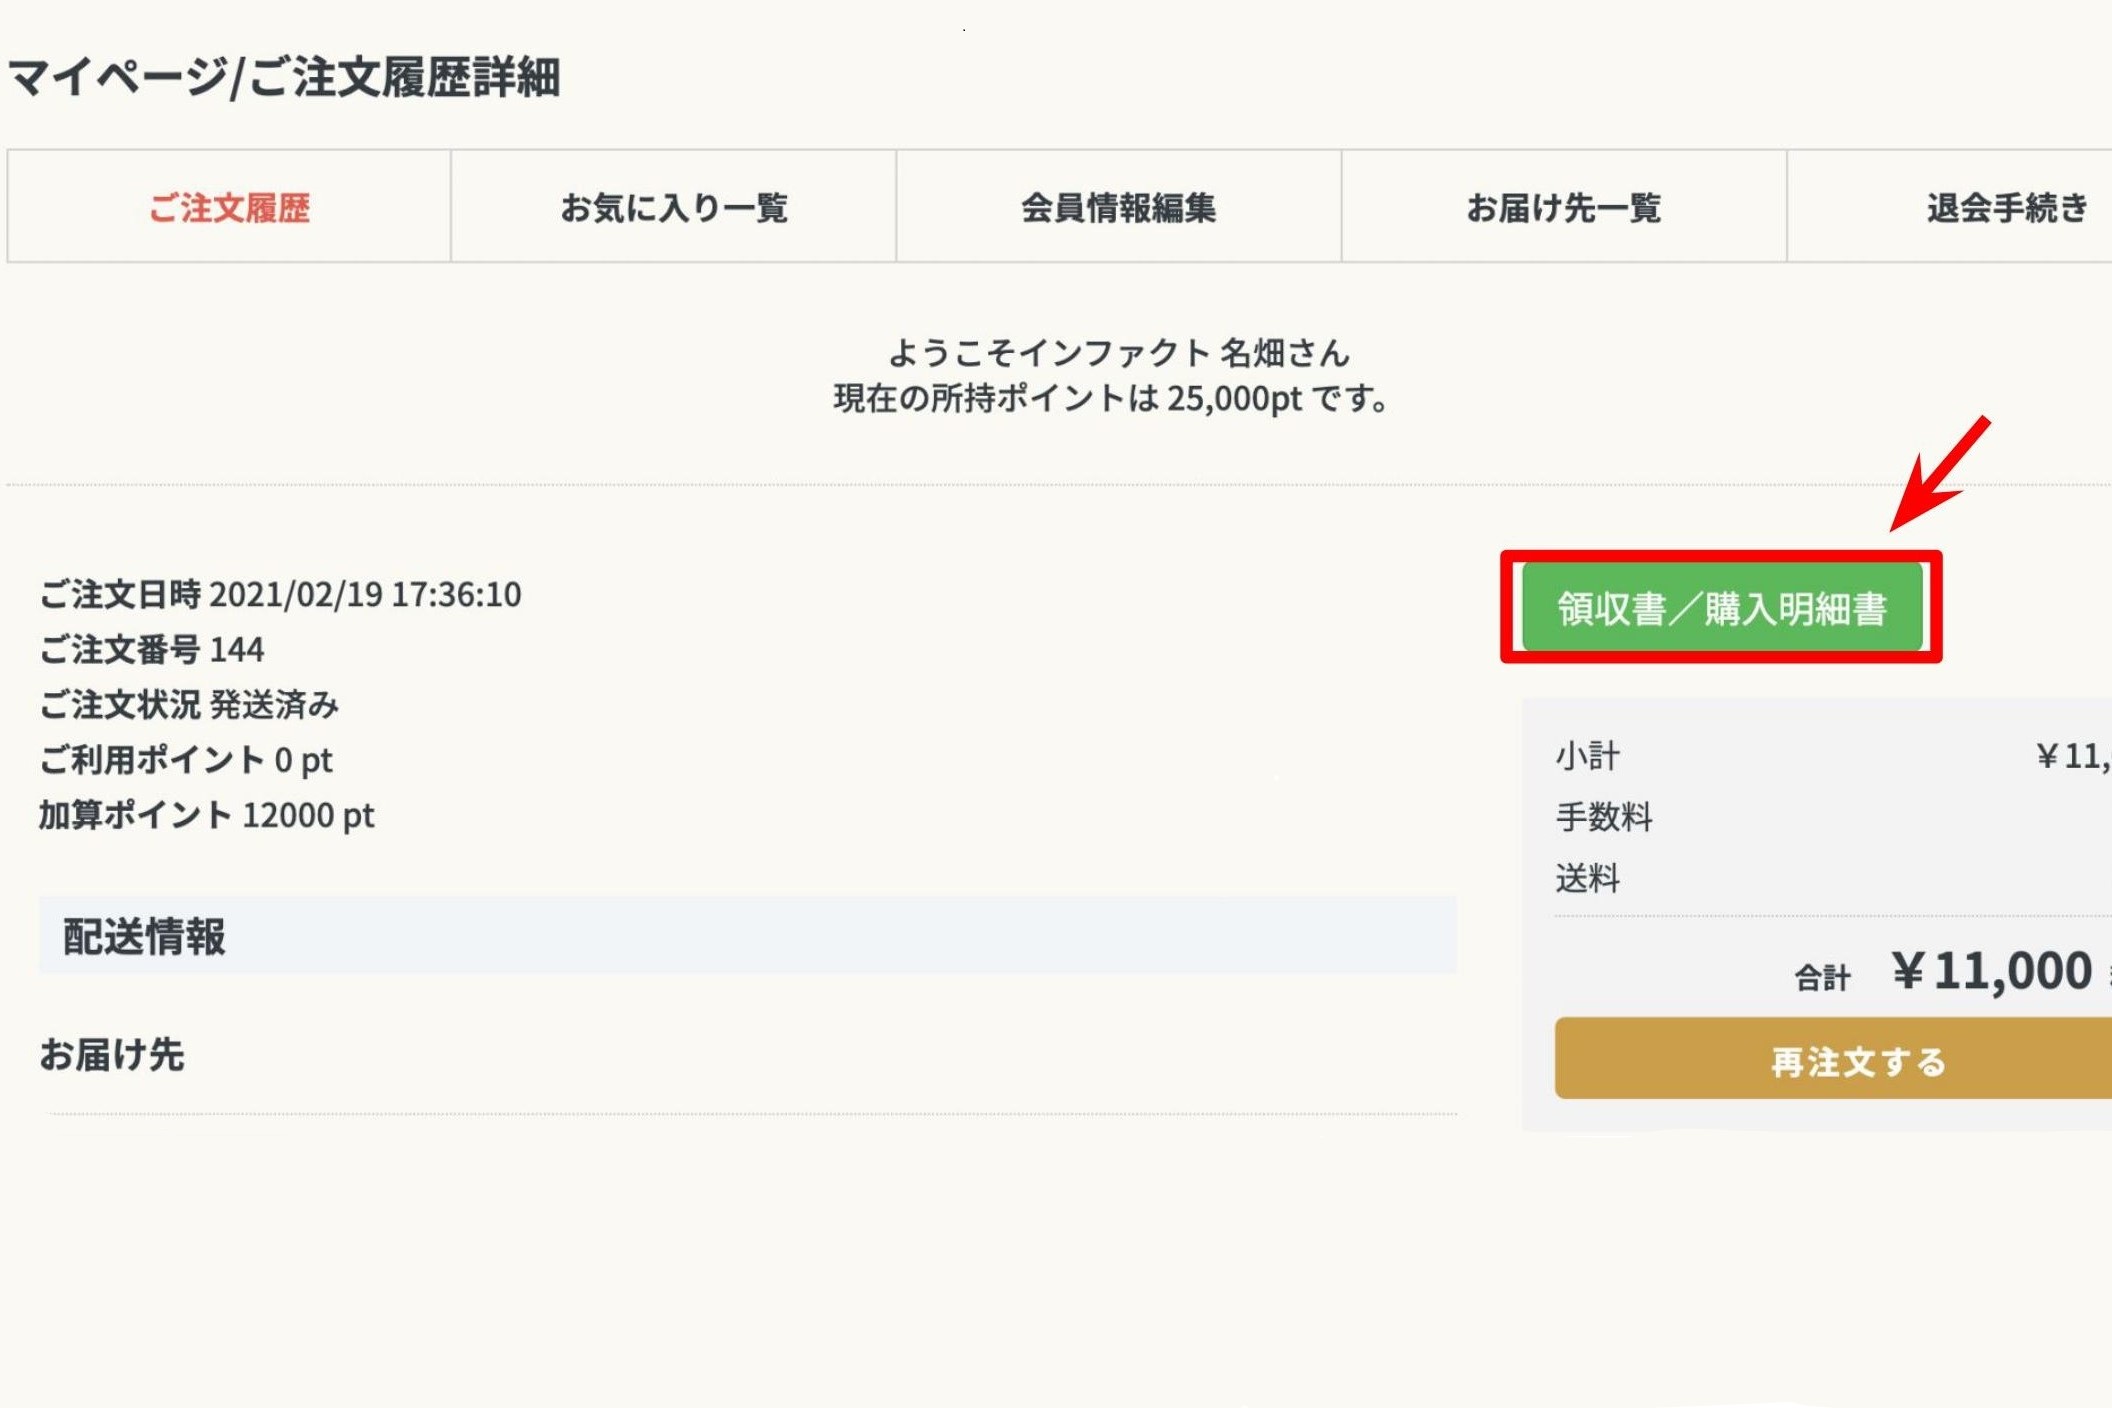This screenshot has height=1408, width=2112.
Task: Click the 加算ポイント 12000 pt text
Action: point(207,815)
